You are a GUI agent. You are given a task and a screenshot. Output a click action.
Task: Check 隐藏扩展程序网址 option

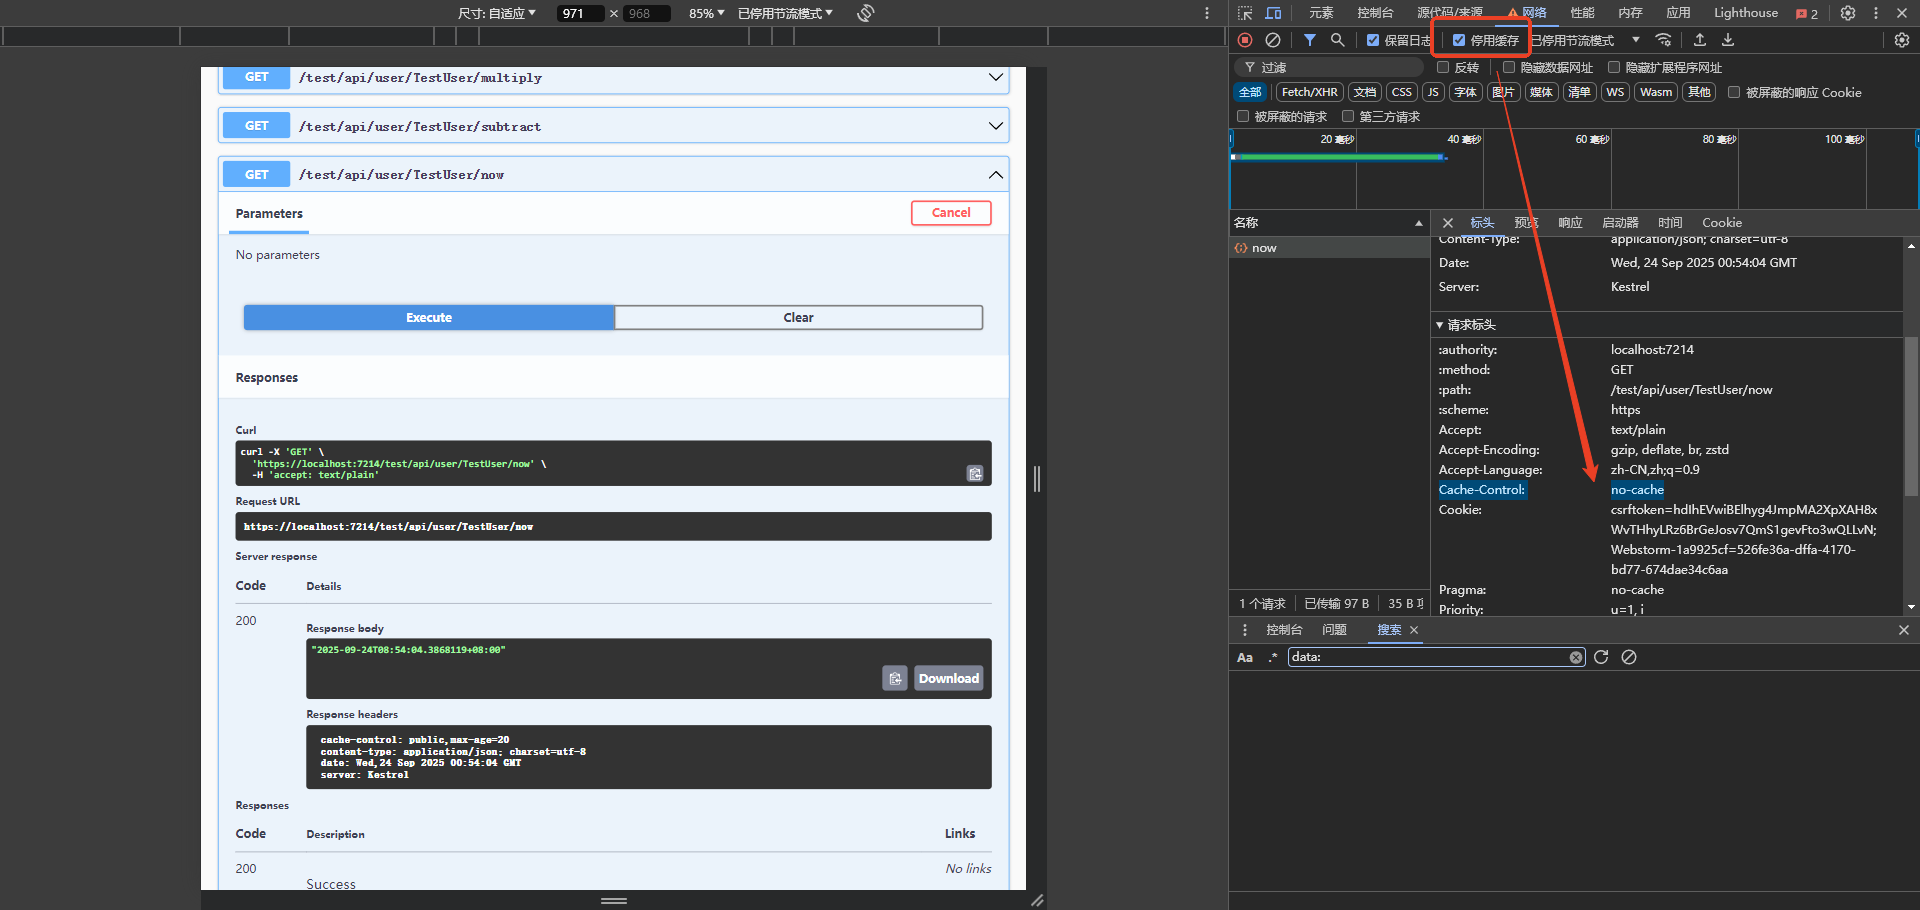tap(1614, 67)
